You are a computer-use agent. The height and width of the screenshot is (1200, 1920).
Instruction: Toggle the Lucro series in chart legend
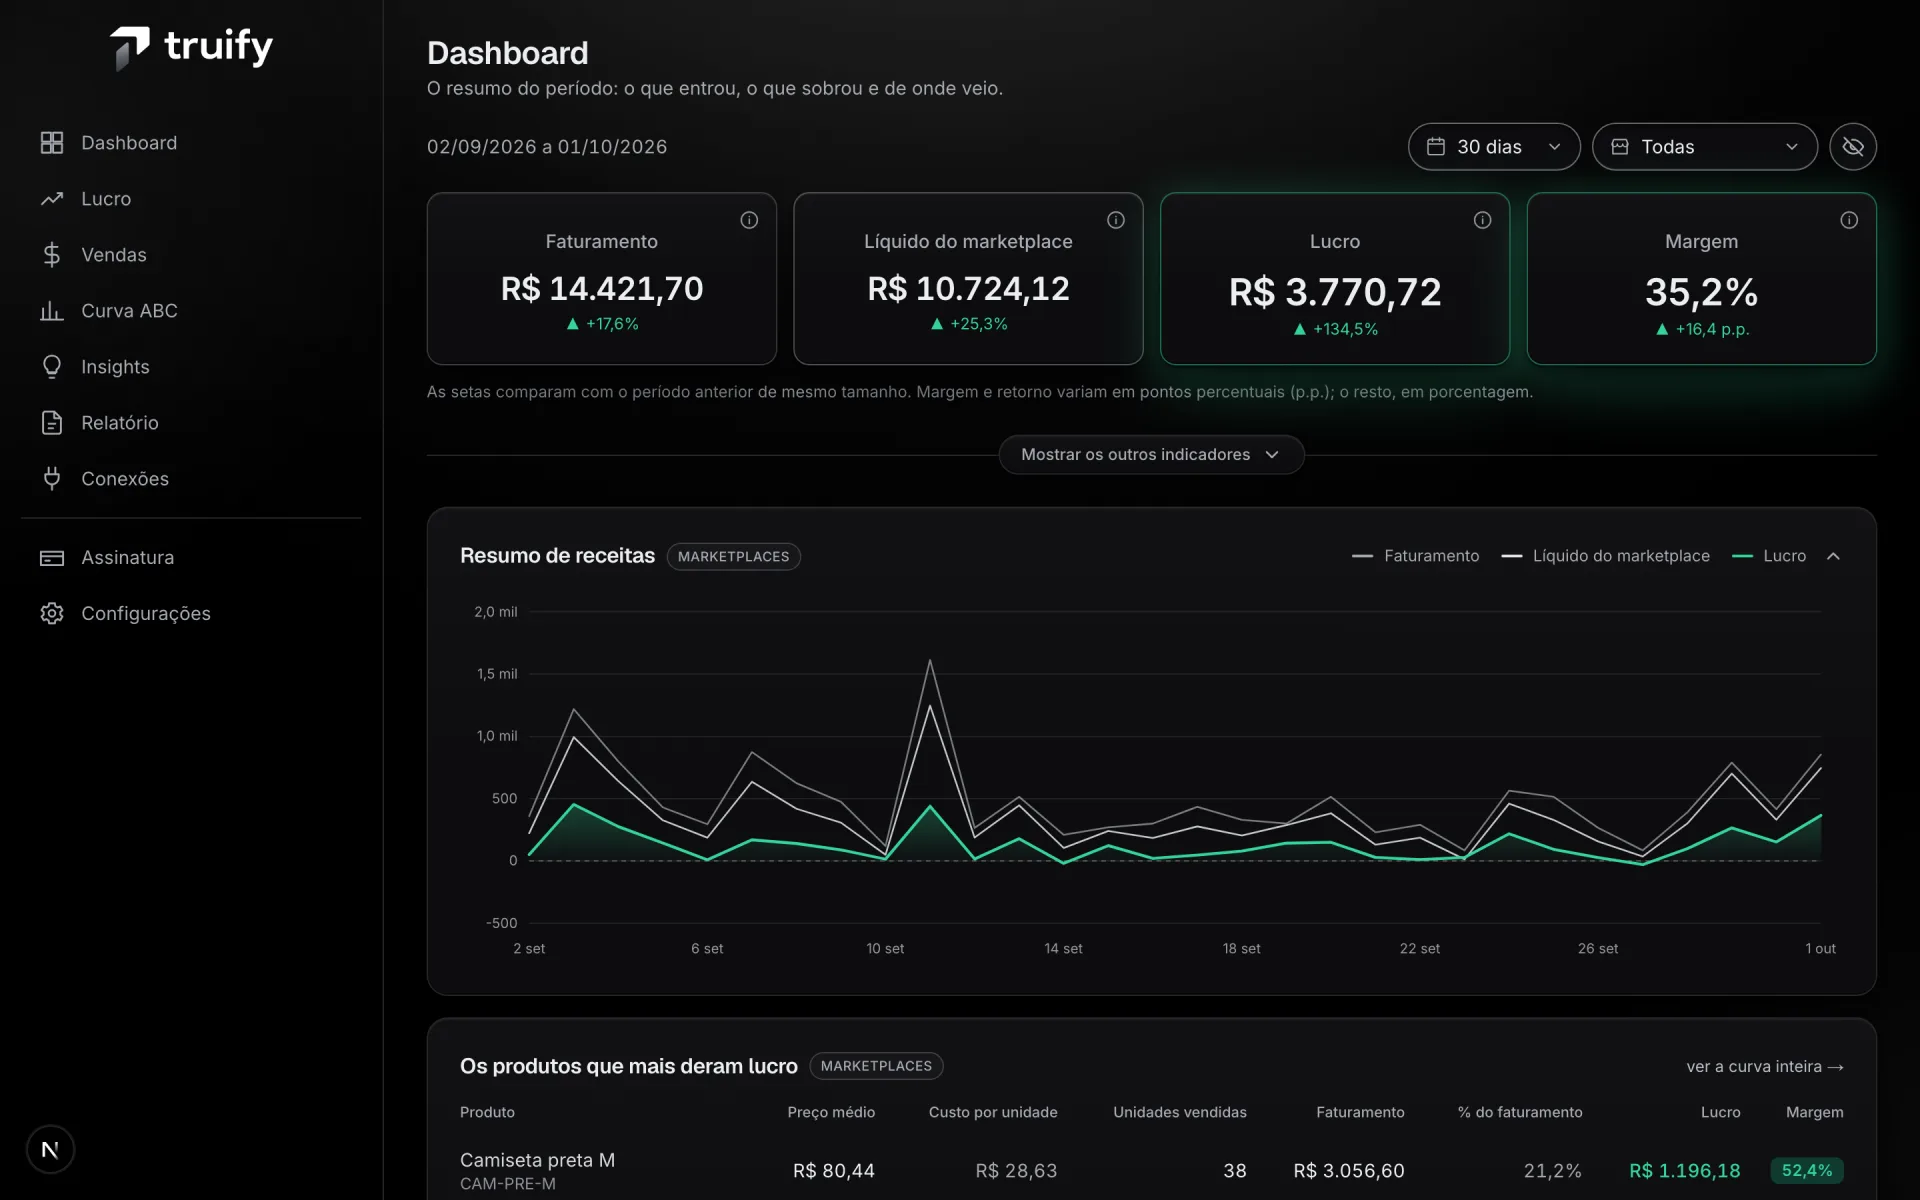click(x=1768, y=556)
